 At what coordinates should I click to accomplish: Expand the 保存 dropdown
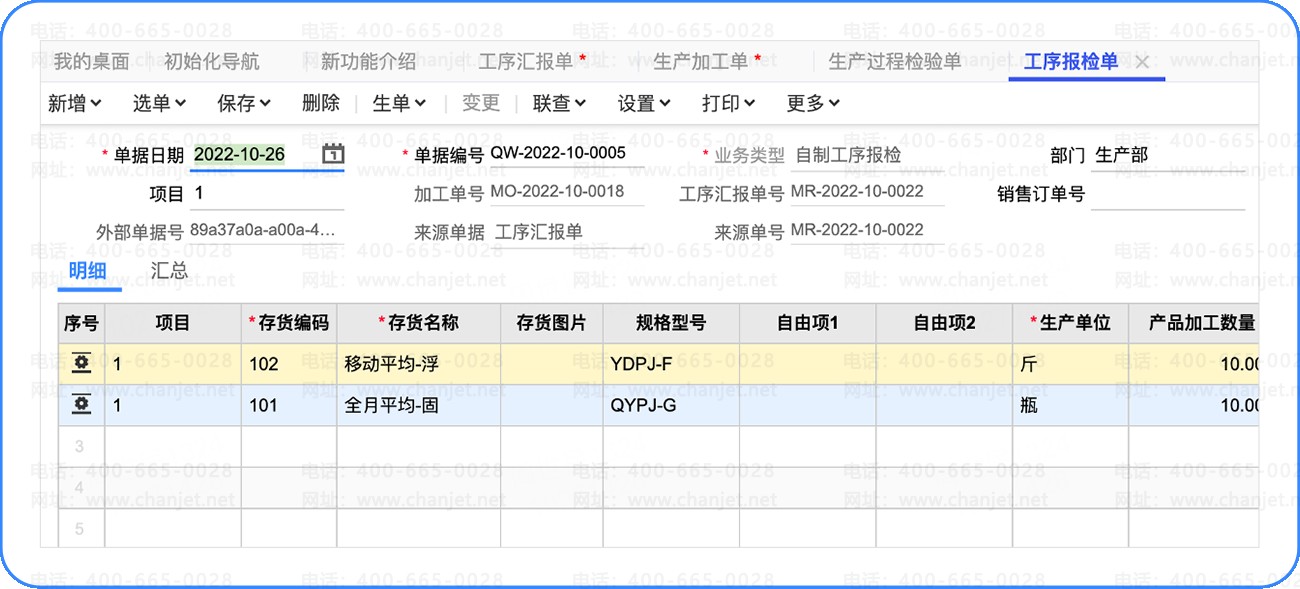[x=244, y=103]
